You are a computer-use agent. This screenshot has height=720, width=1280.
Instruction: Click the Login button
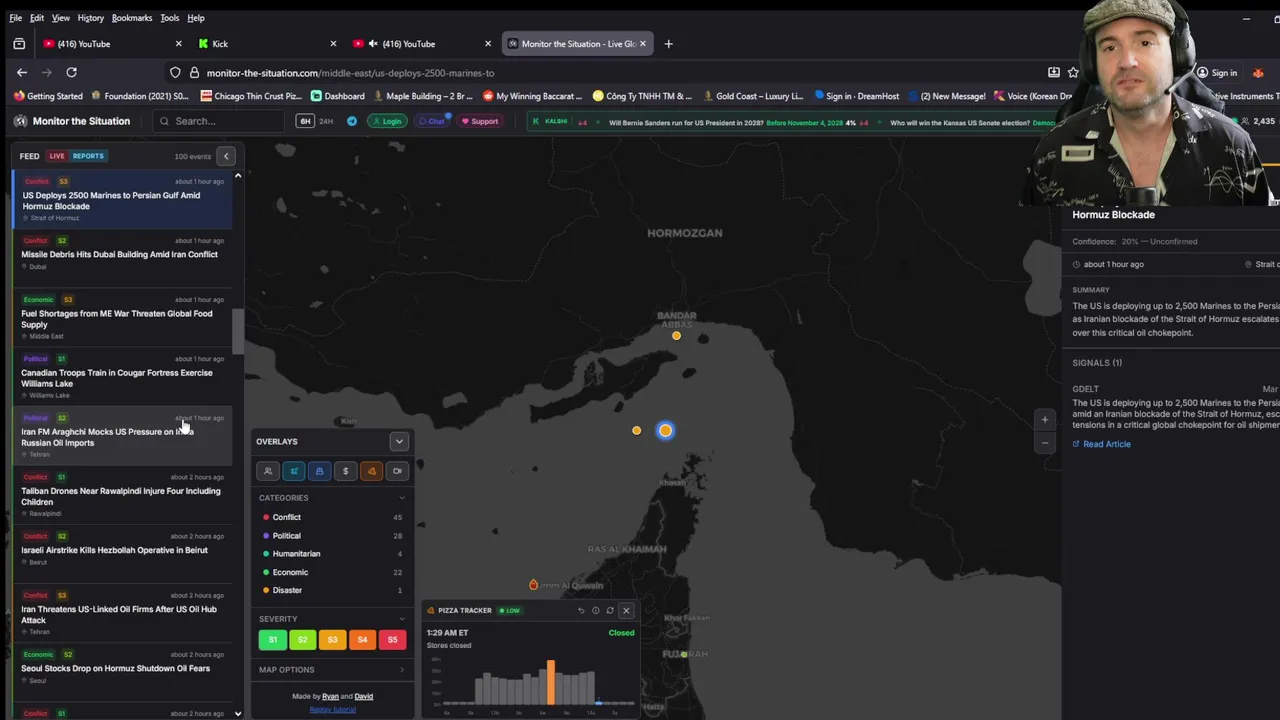(387, 121)
